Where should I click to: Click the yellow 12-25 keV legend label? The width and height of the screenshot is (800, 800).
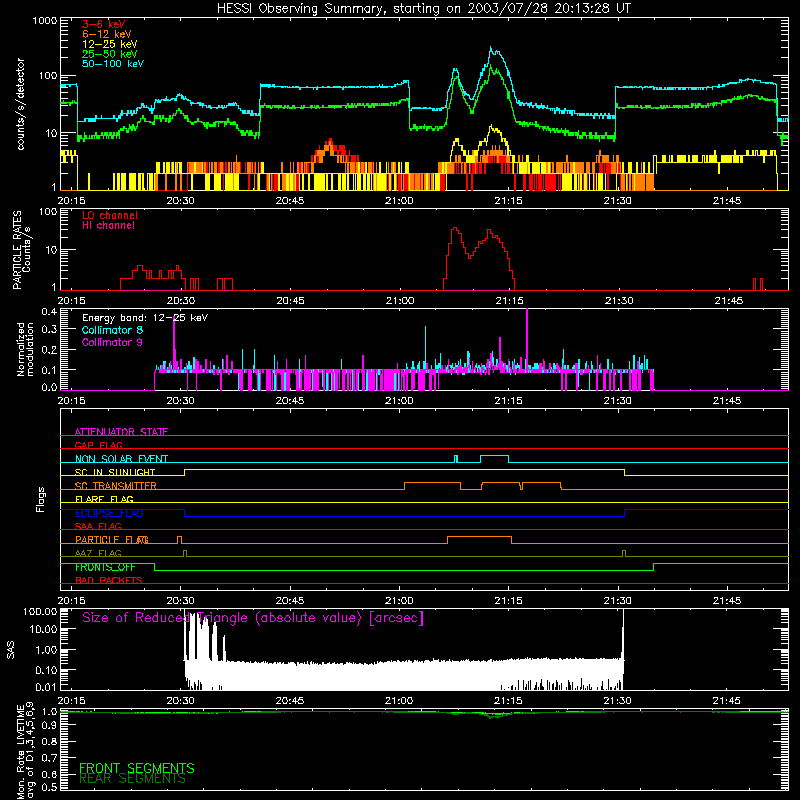click(x=109, y=44)
